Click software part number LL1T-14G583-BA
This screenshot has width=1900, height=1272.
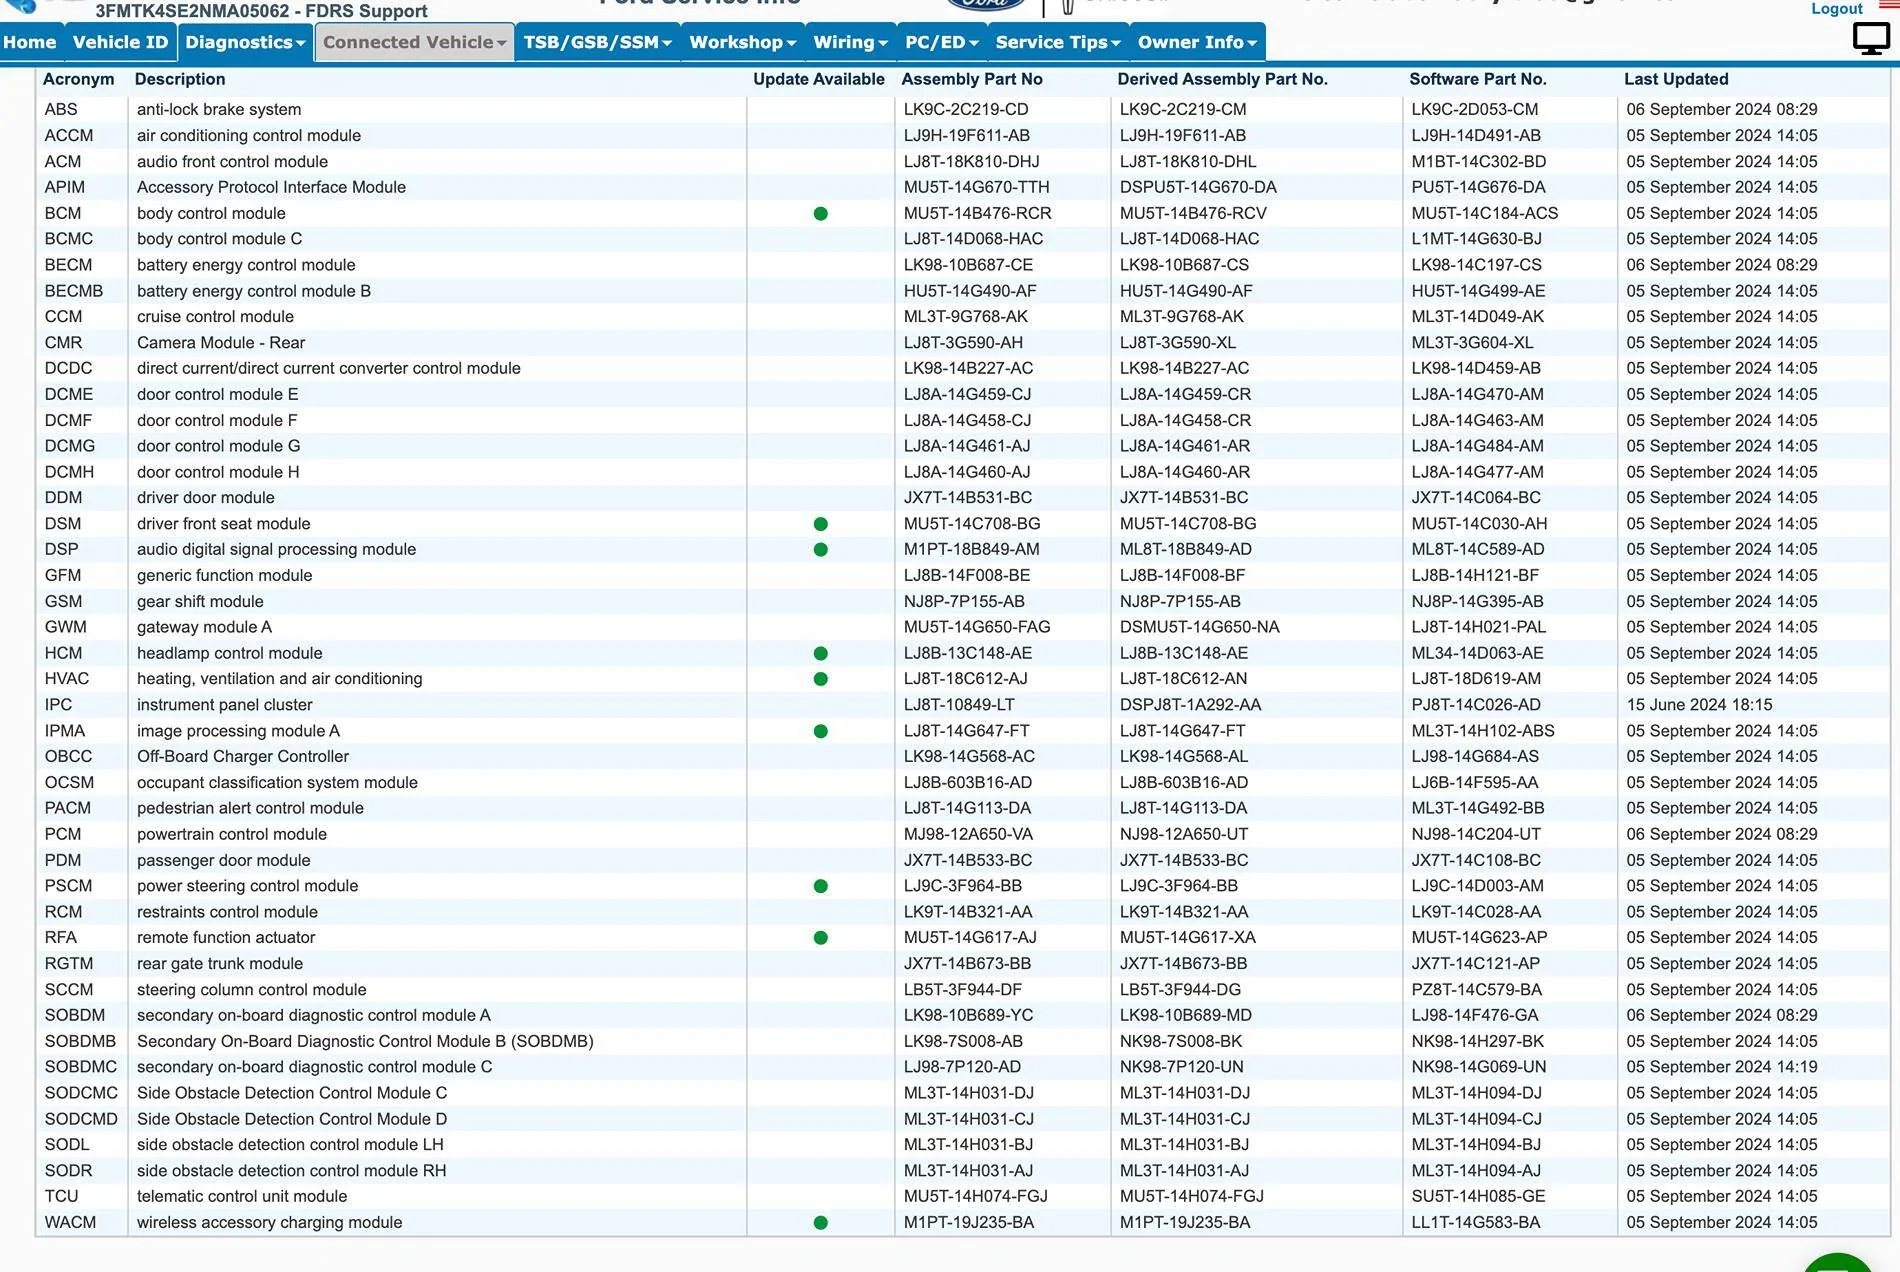click(x=1476, y=1222)
